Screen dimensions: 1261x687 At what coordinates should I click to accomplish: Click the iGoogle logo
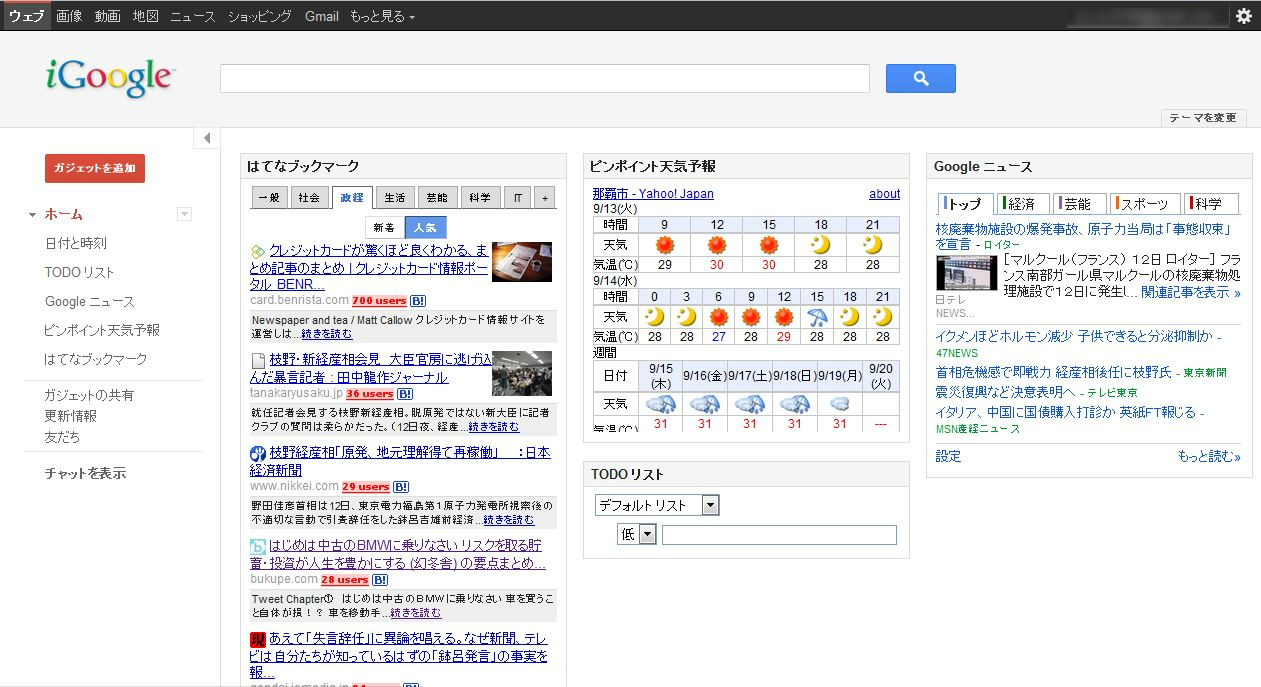(x=110, y=78)
